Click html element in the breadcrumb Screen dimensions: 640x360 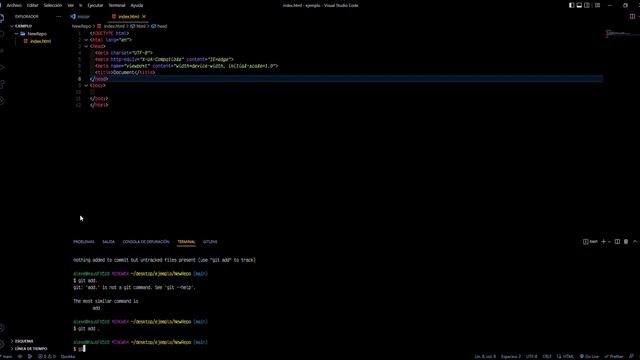(138, 26)
